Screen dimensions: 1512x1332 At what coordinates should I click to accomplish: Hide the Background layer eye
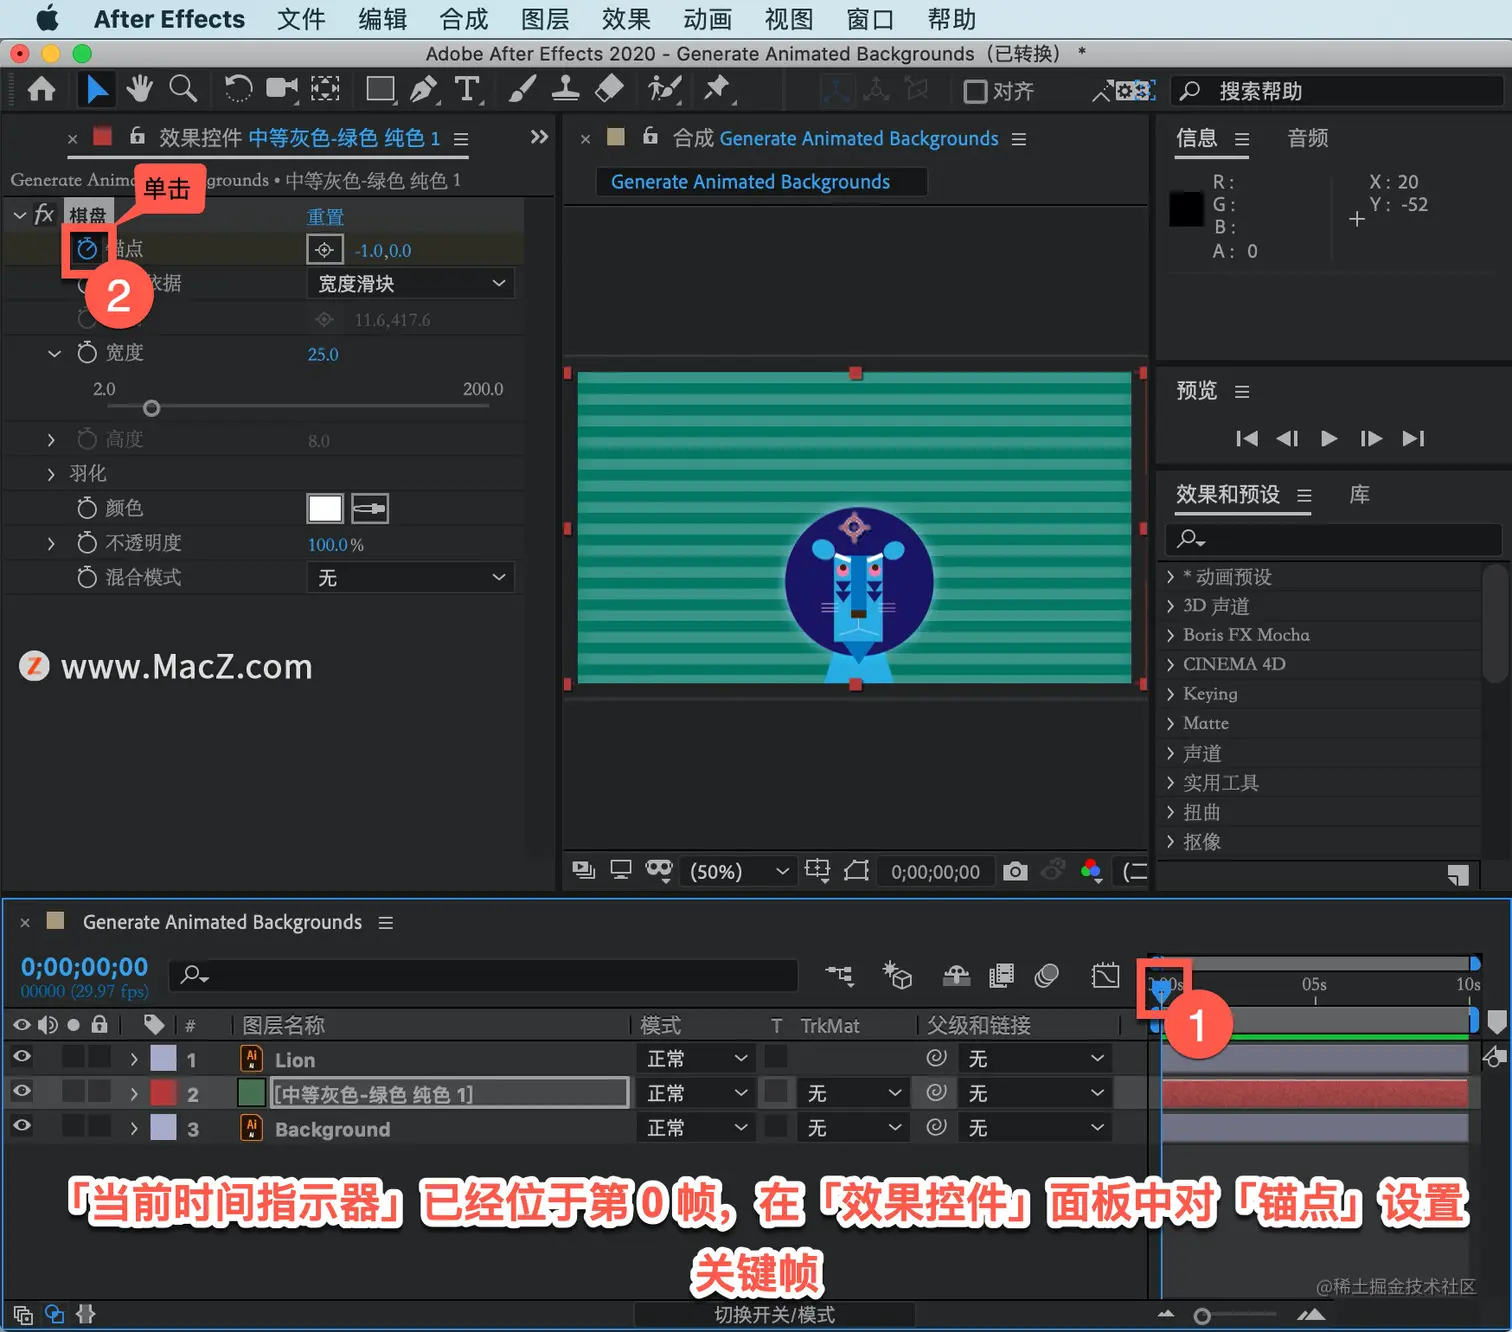[x=21, y=1127]
